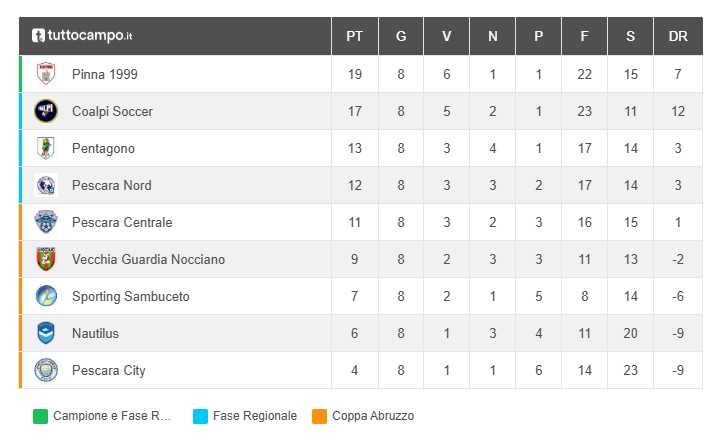Click the tuttocampo.it logo
The image size is (726, 443).
(82, 36)
